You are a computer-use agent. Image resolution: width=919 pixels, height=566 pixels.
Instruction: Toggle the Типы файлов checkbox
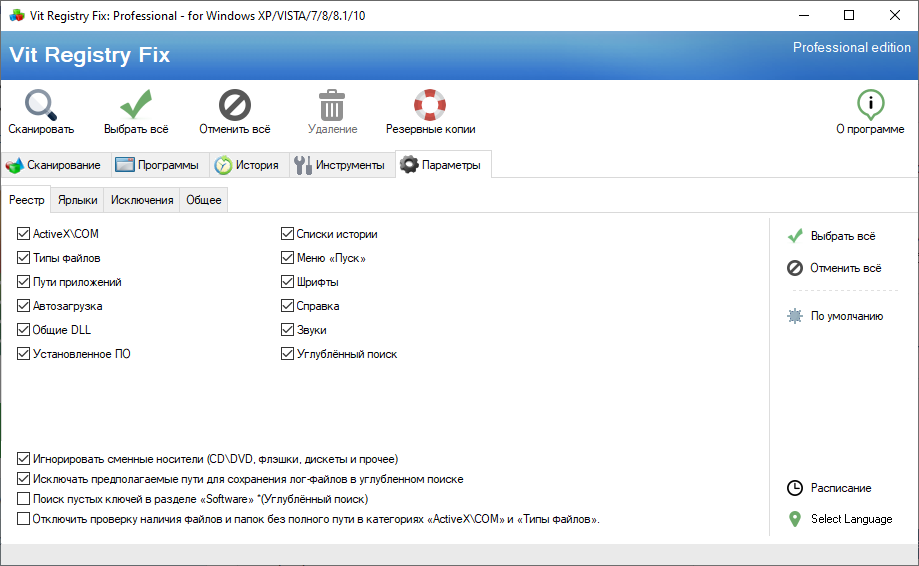[x=23, y=258]
